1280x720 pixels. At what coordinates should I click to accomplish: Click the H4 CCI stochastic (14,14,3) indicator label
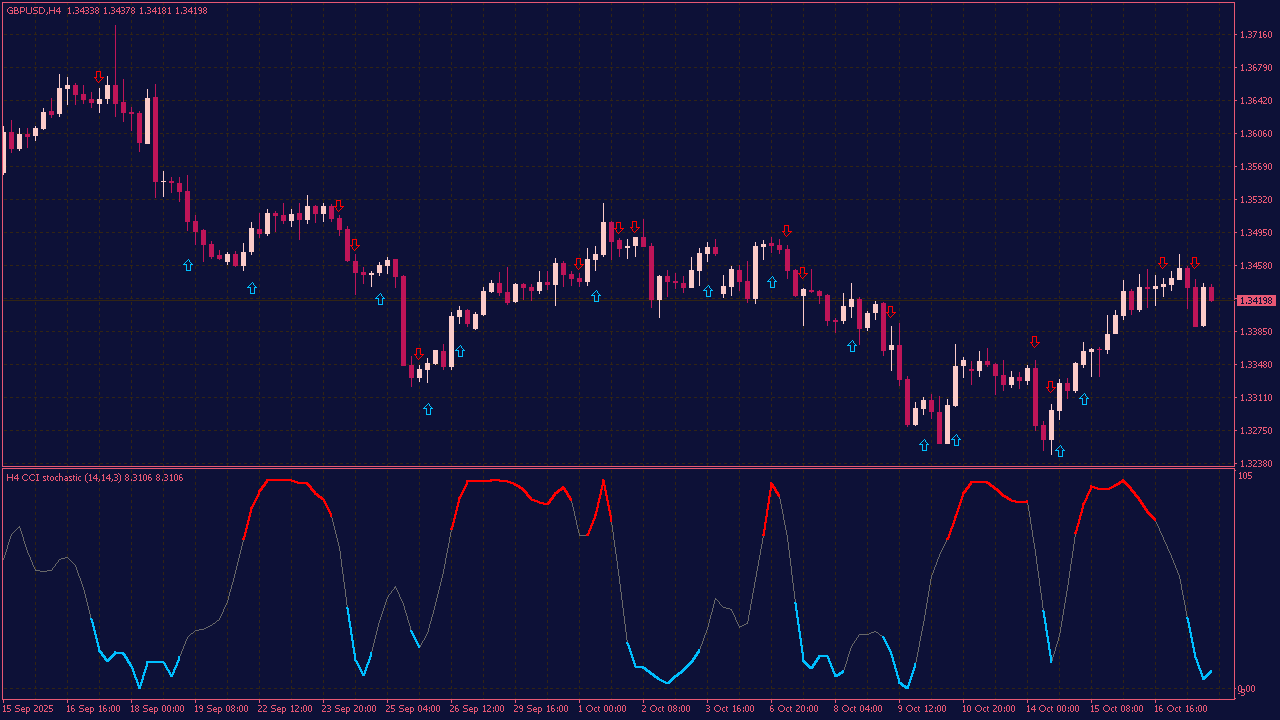point(95,477)
